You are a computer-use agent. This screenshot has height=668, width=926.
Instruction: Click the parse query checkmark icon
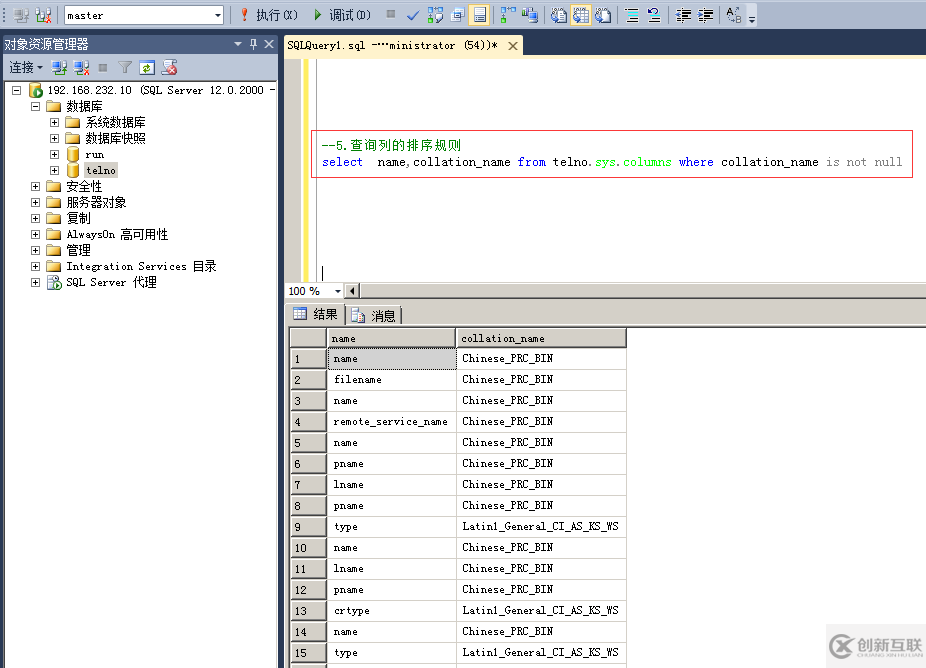[413, 15]
